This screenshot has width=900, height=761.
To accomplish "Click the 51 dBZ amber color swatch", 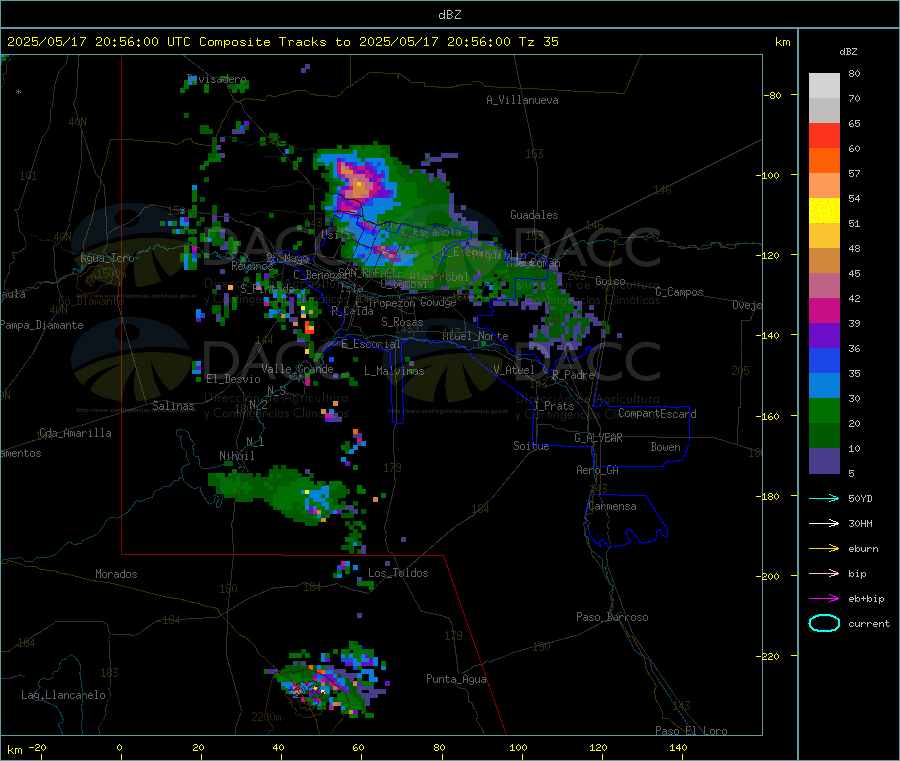I will coord(824,236).
